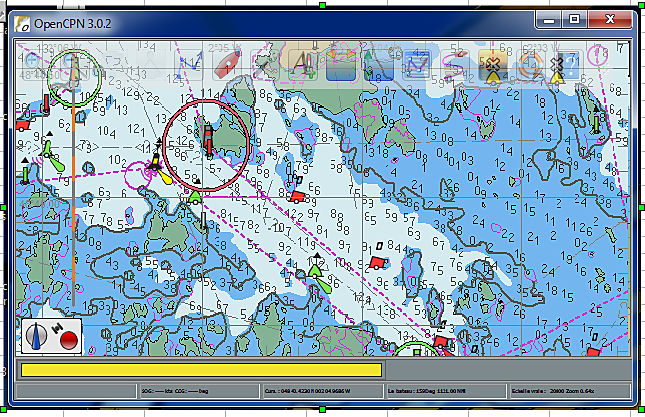Screen dimensions: 645x417
Task: Open the Toolbox settings wrench icon
Action: tap(265, 65)
